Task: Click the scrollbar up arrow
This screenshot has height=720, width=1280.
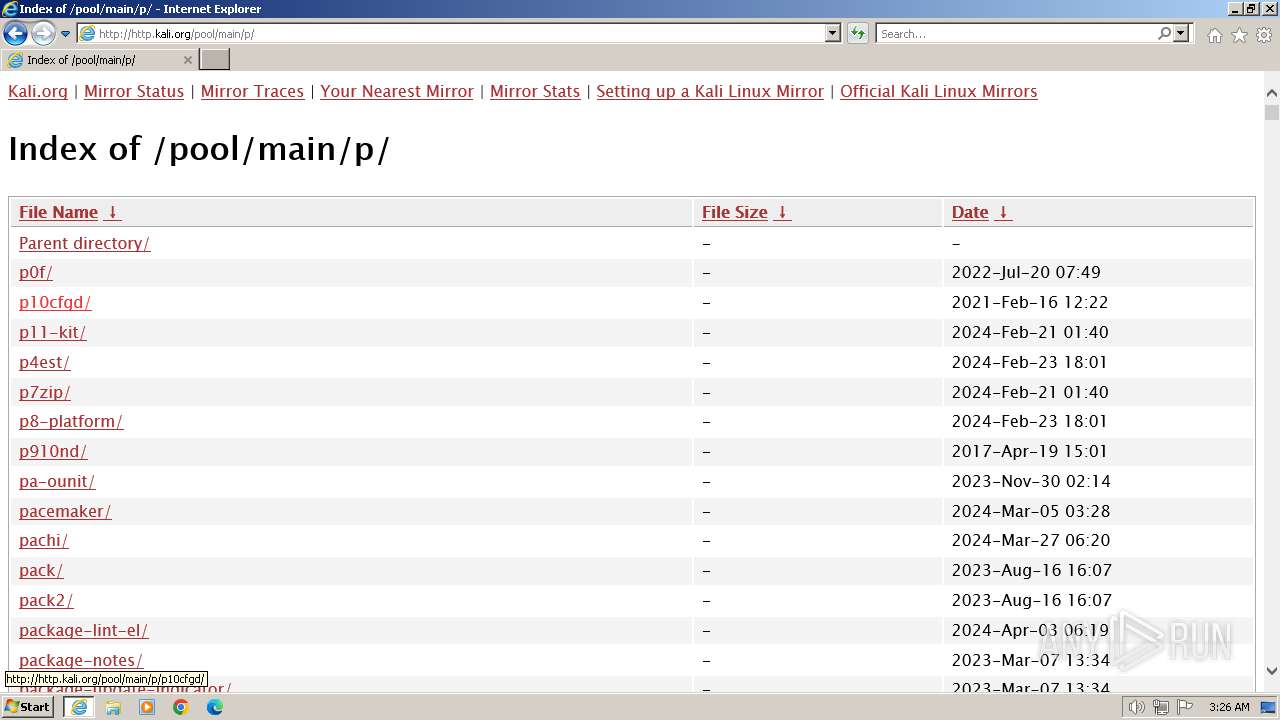Action: [1272, 94]
